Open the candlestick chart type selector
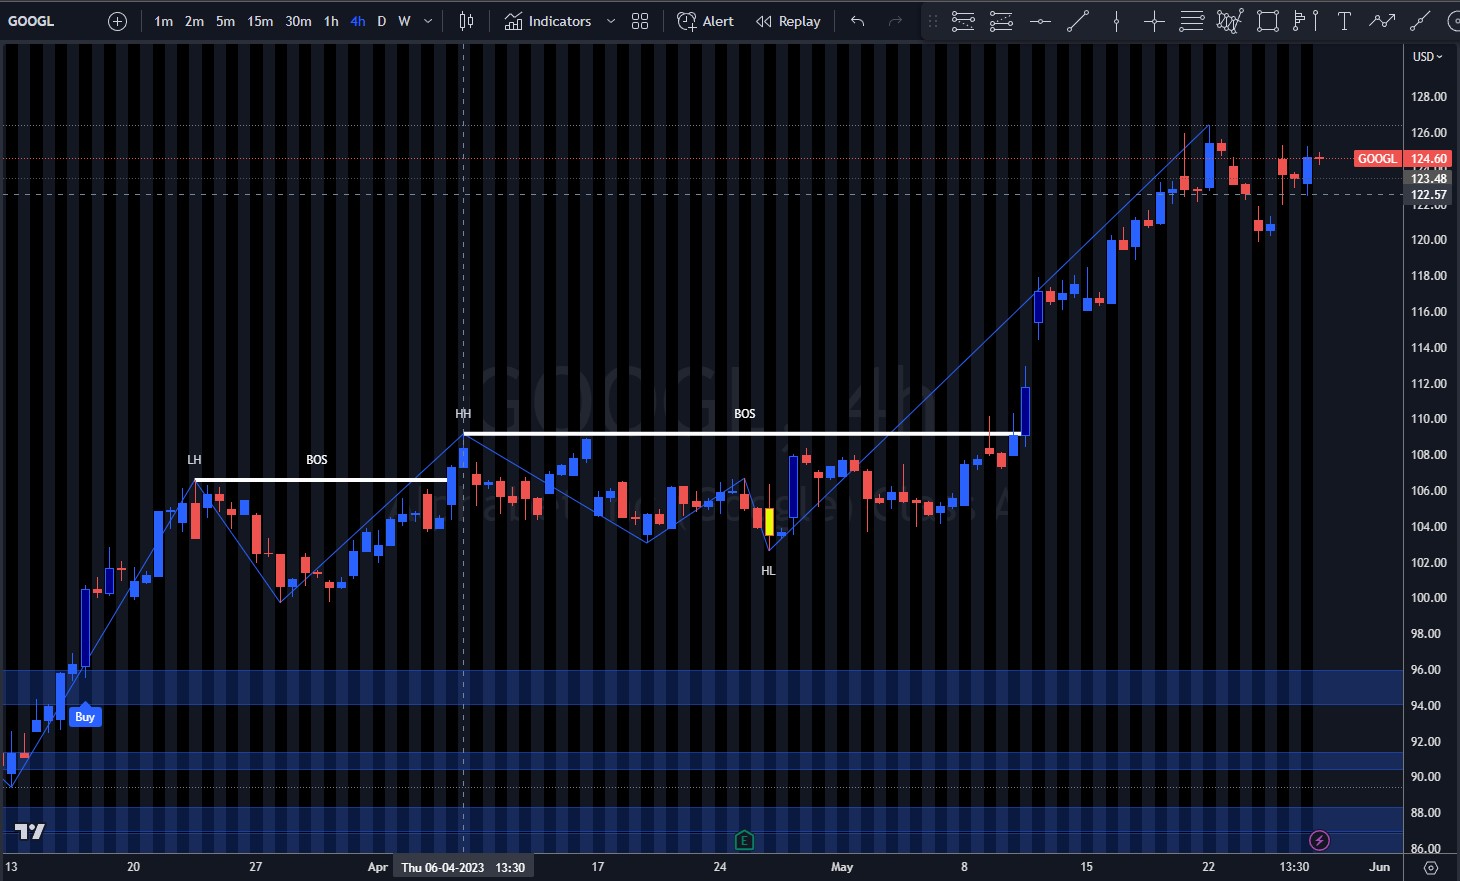Image resolution: width=1460 pixels, height=881 pixels. 466,21
